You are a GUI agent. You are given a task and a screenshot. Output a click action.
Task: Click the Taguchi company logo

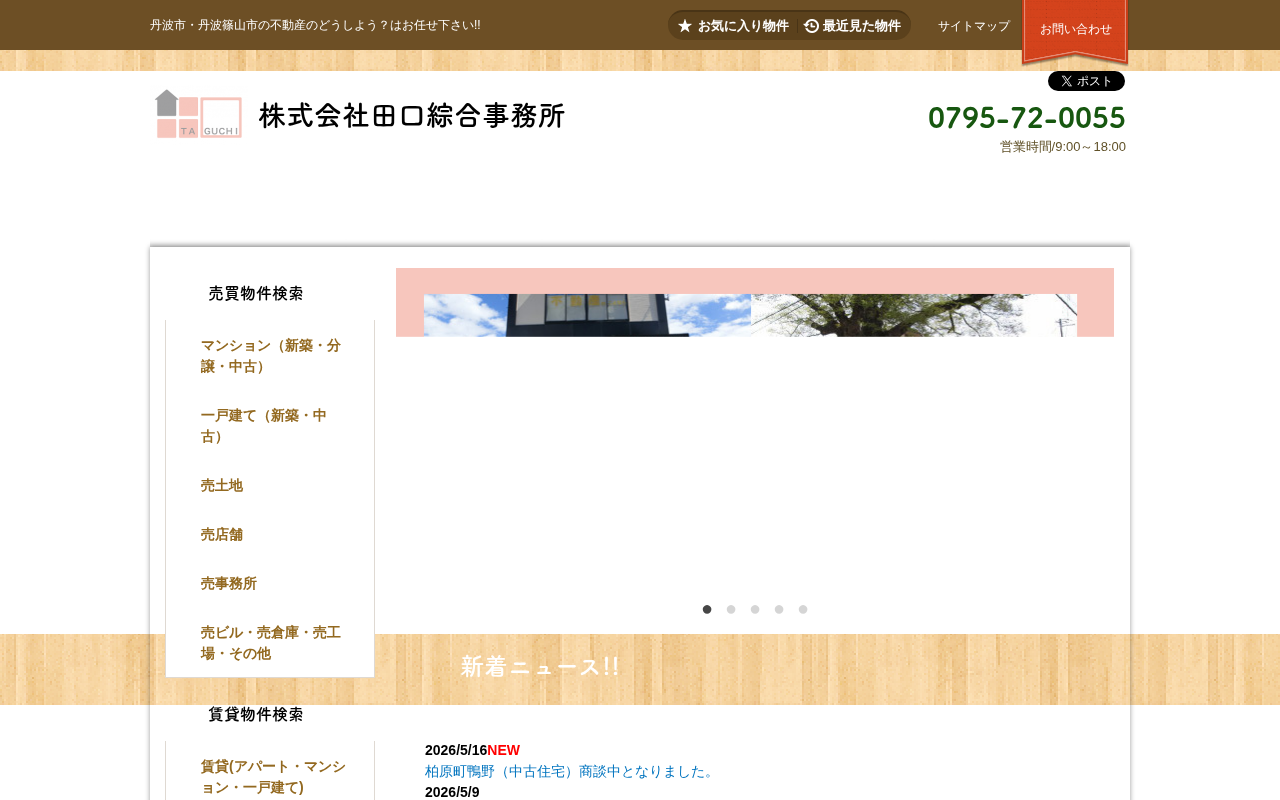pyautogui.click(x=360, y=114)
